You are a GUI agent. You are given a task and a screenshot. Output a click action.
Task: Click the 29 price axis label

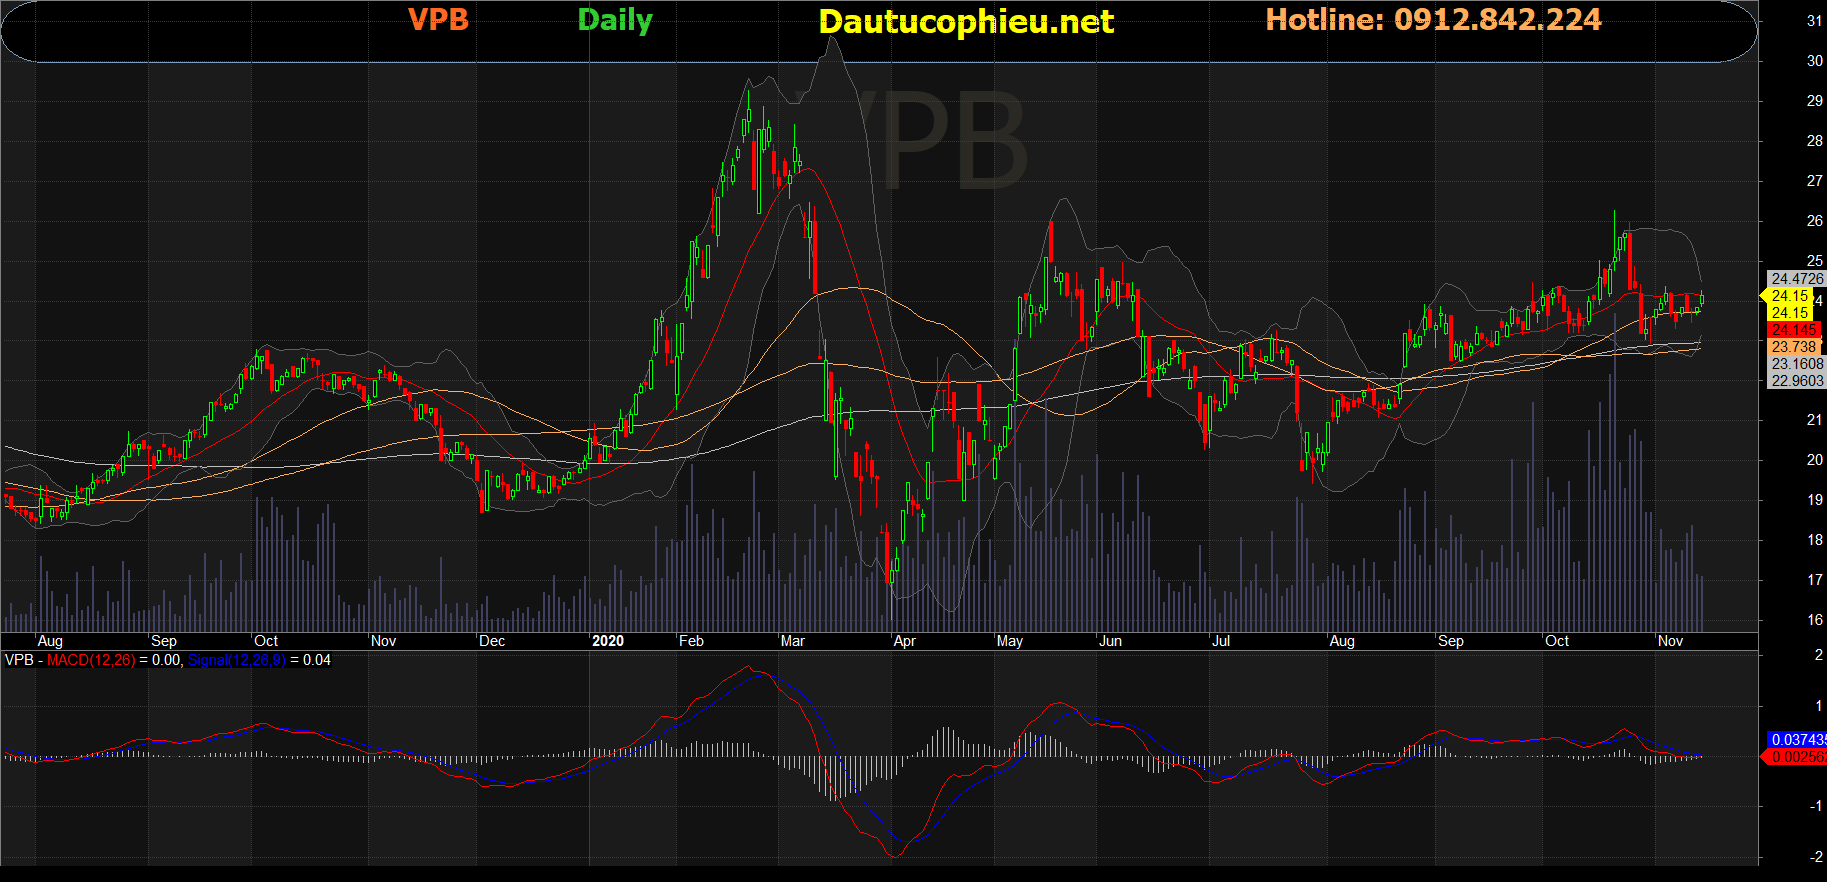tap(1814, 101)
